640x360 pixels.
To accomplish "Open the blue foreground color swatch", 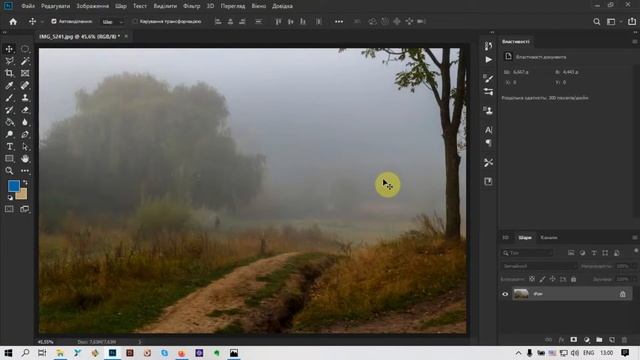I will (13, 186).
